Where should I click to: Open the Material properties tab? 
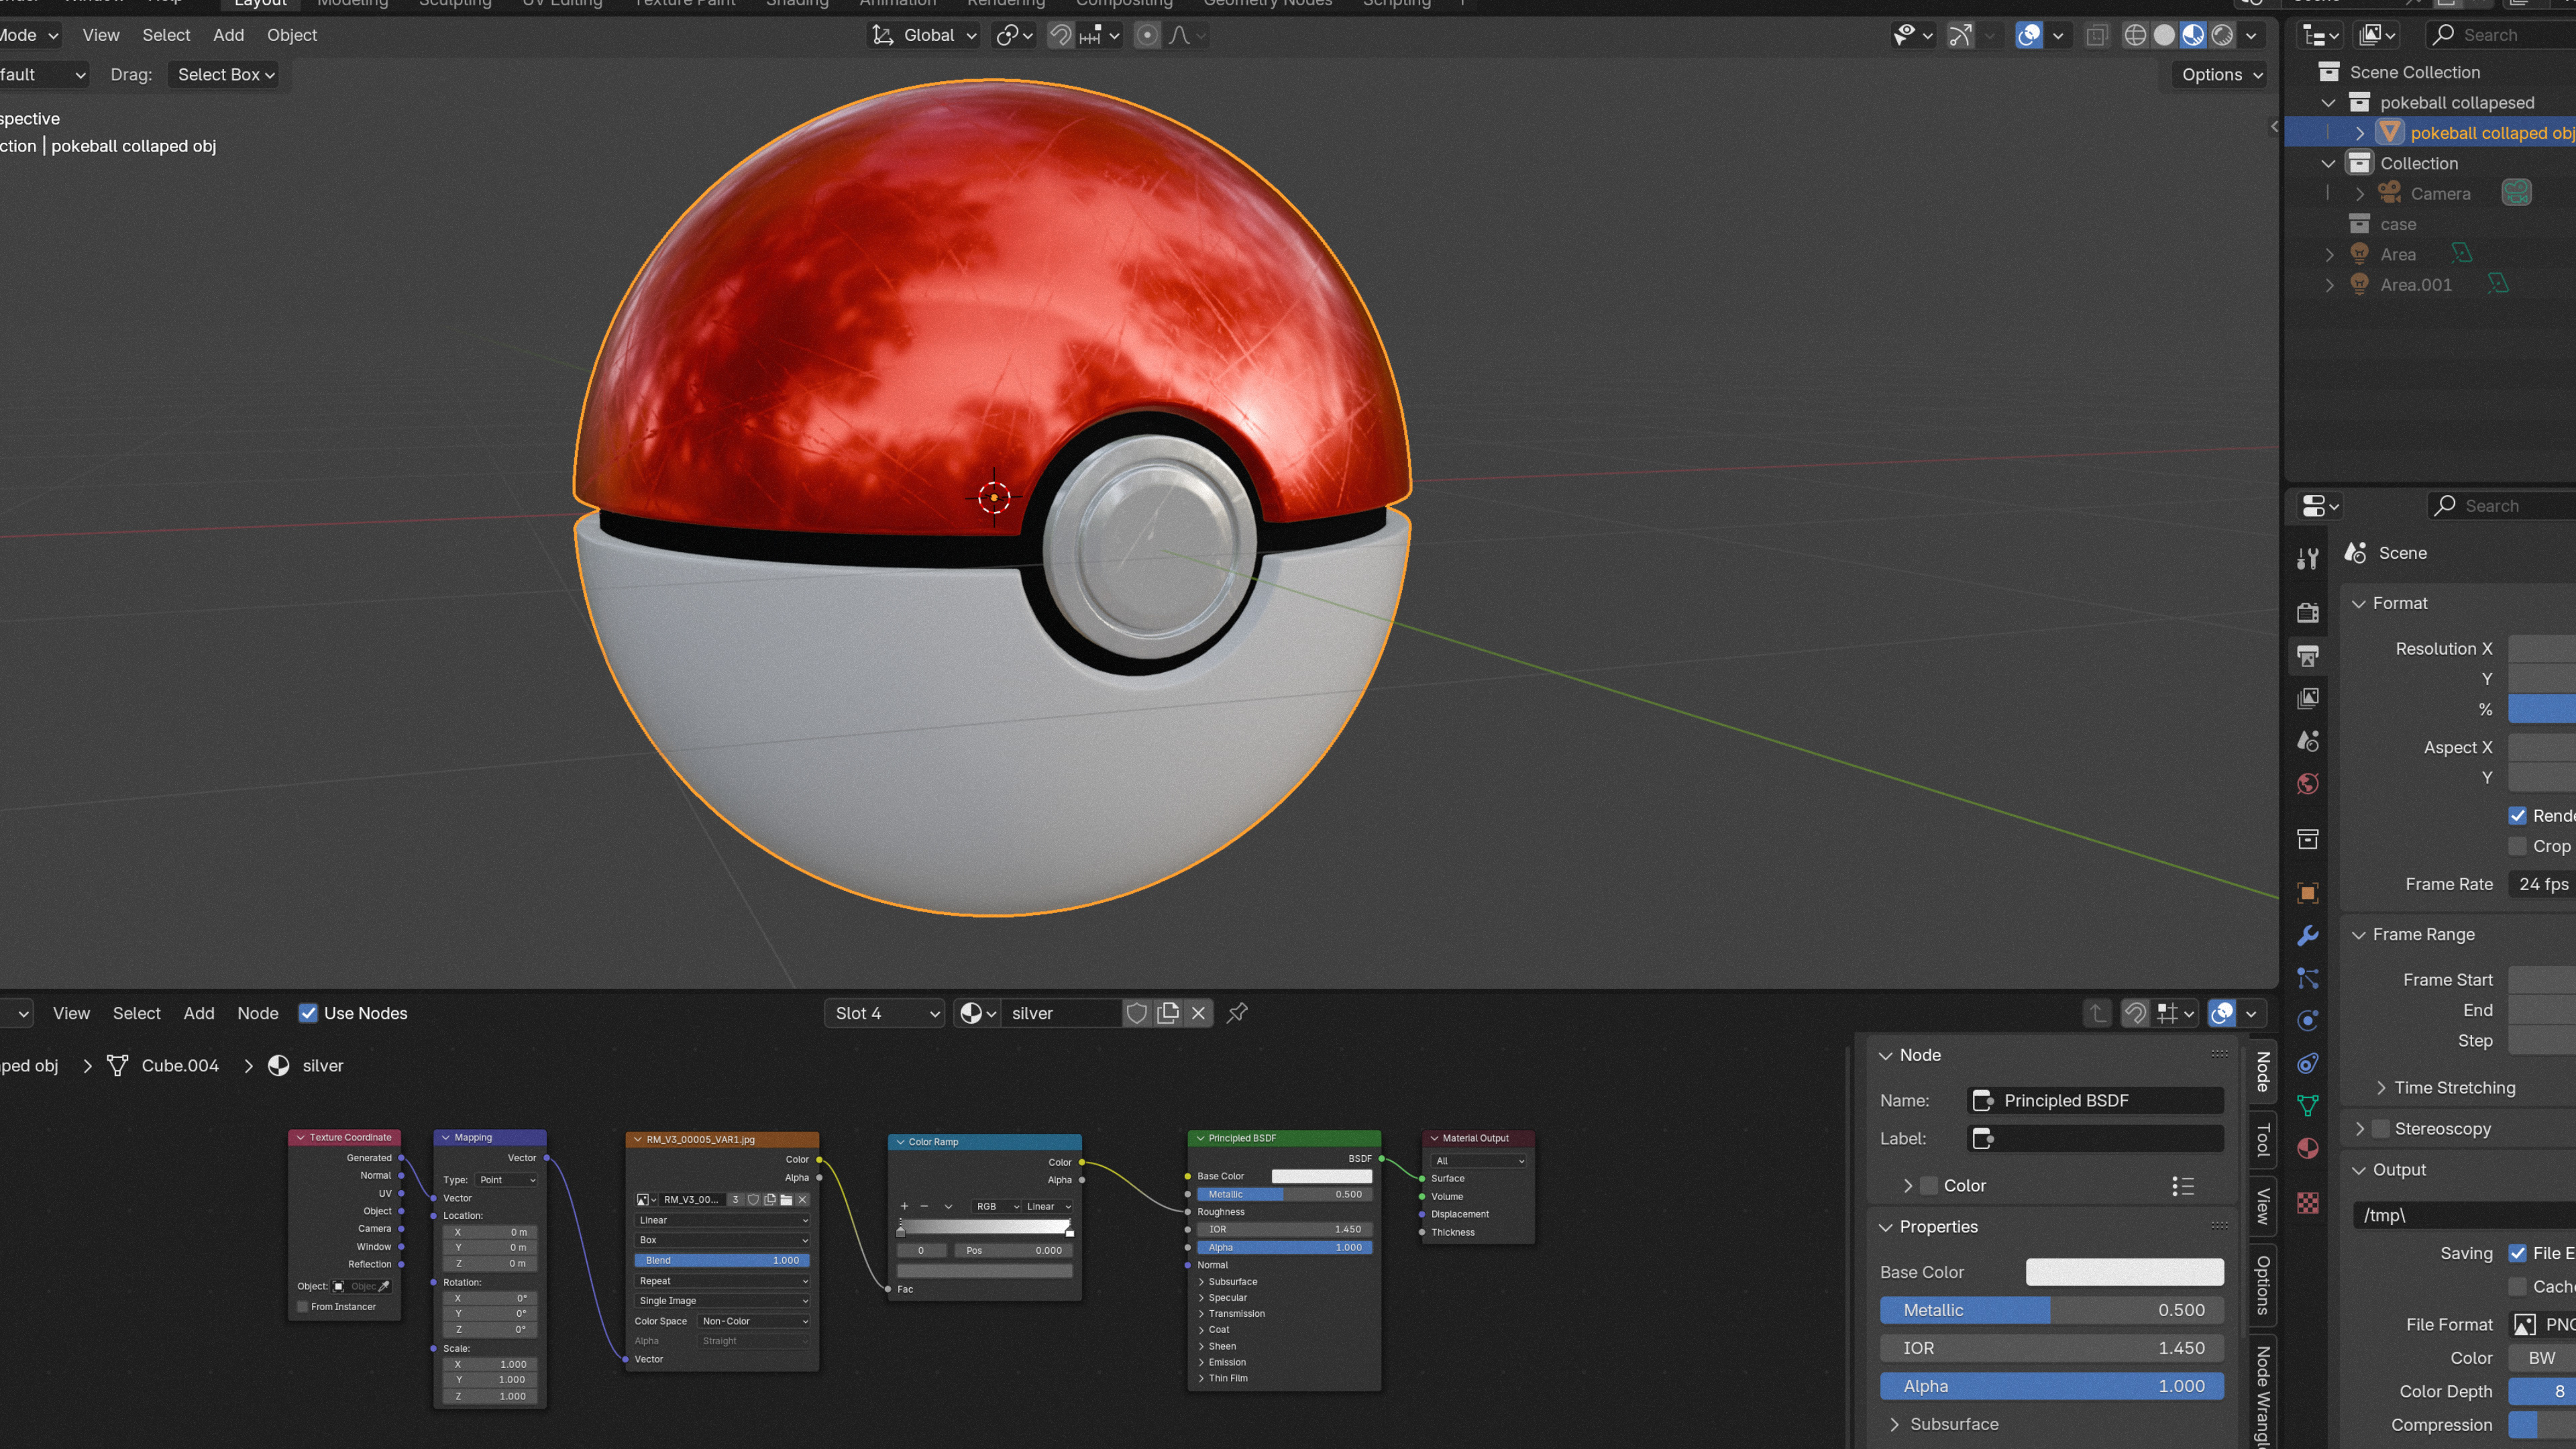coord(2308,1148)
